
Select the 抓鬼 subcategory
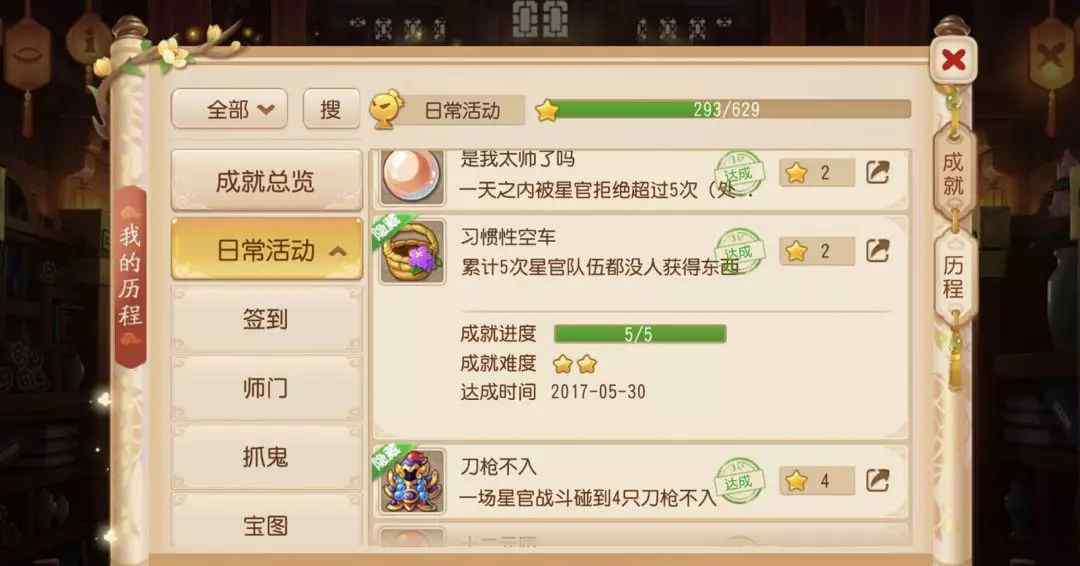[267, 457]
